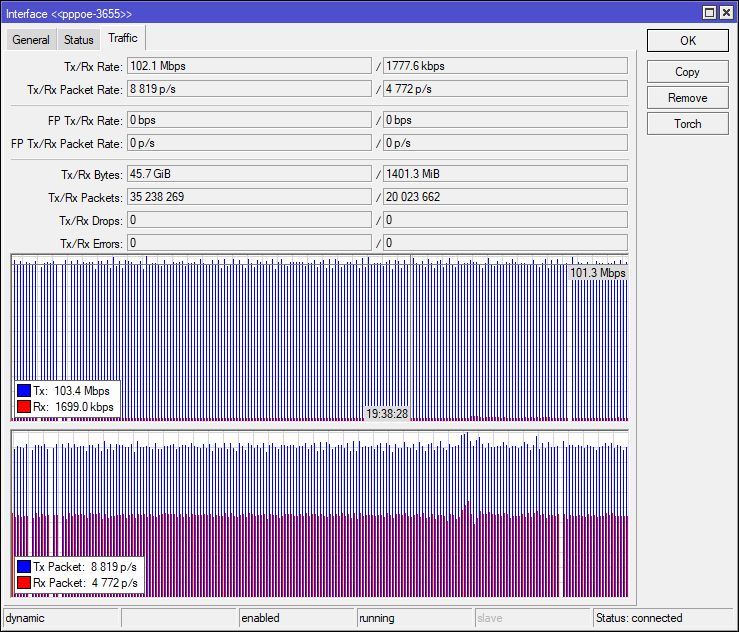Click the Copy button
This screenshot has width=739, height=632.
[687, 72]
